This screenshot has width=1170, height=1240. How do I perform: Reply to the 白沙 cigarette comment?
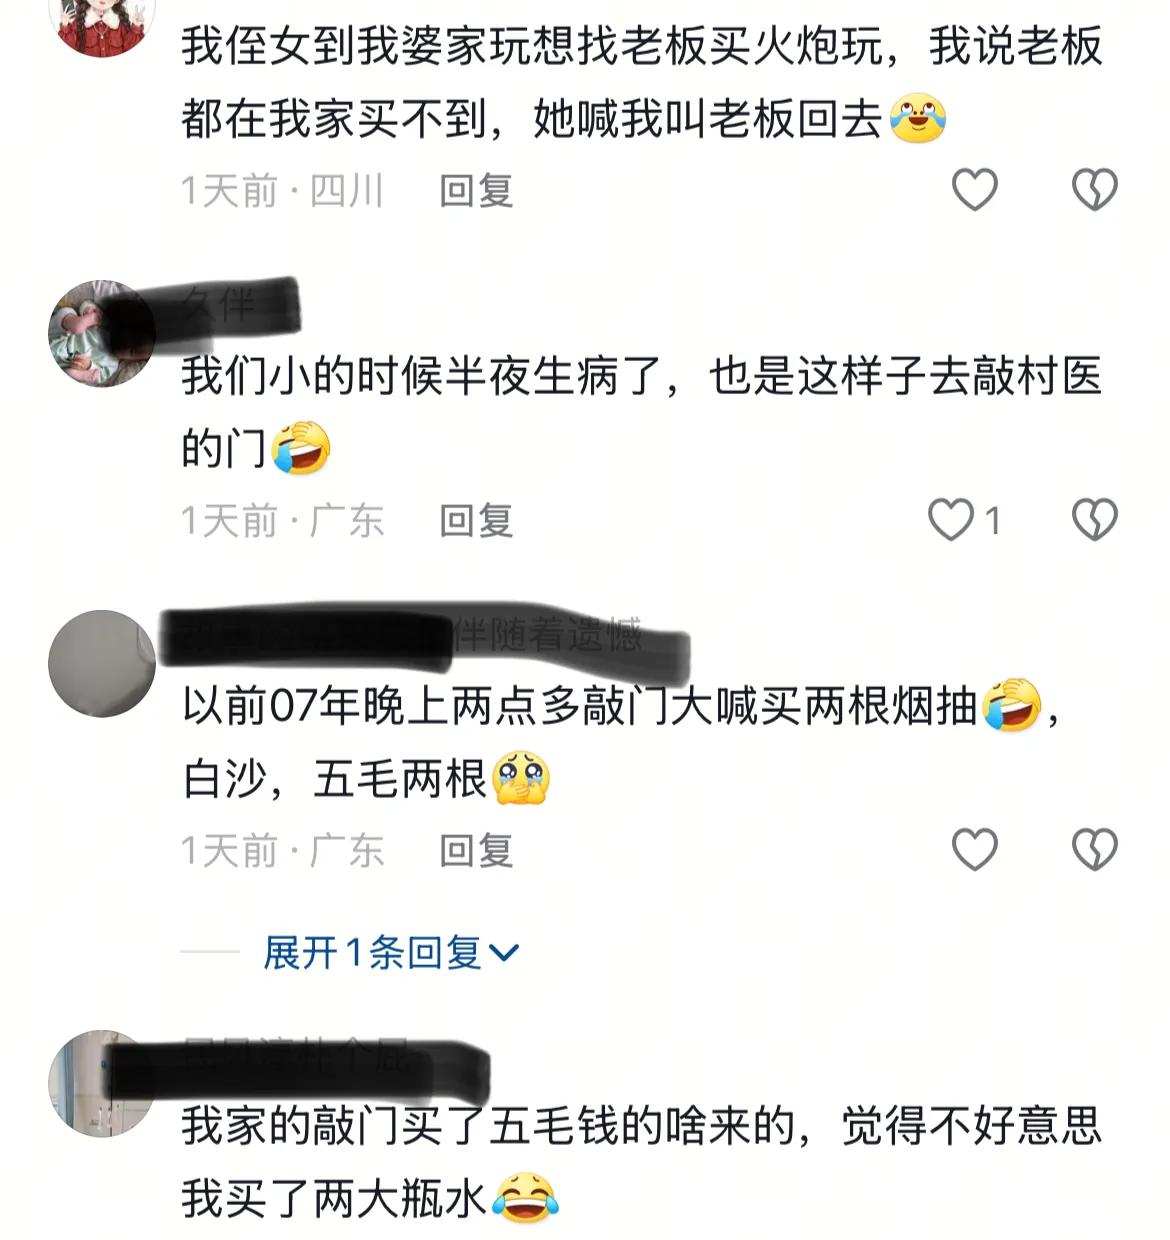[x=476, y=850]
